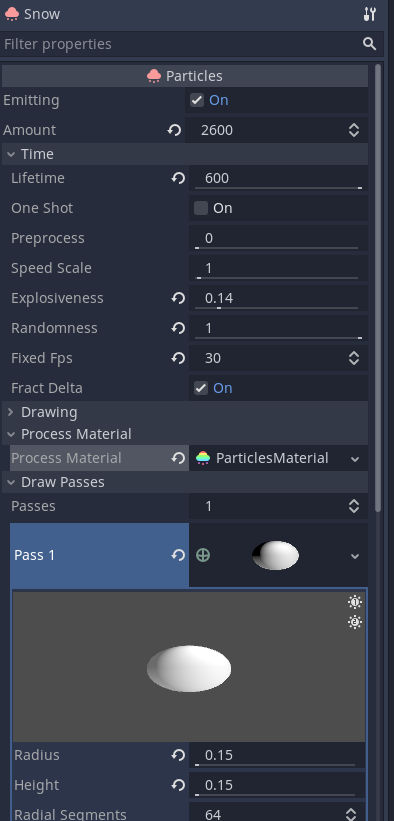The height and width of the screenshot is (821, 394).
Task: Disable the Emitting checkbox
Action: click(x=197, y=100)
